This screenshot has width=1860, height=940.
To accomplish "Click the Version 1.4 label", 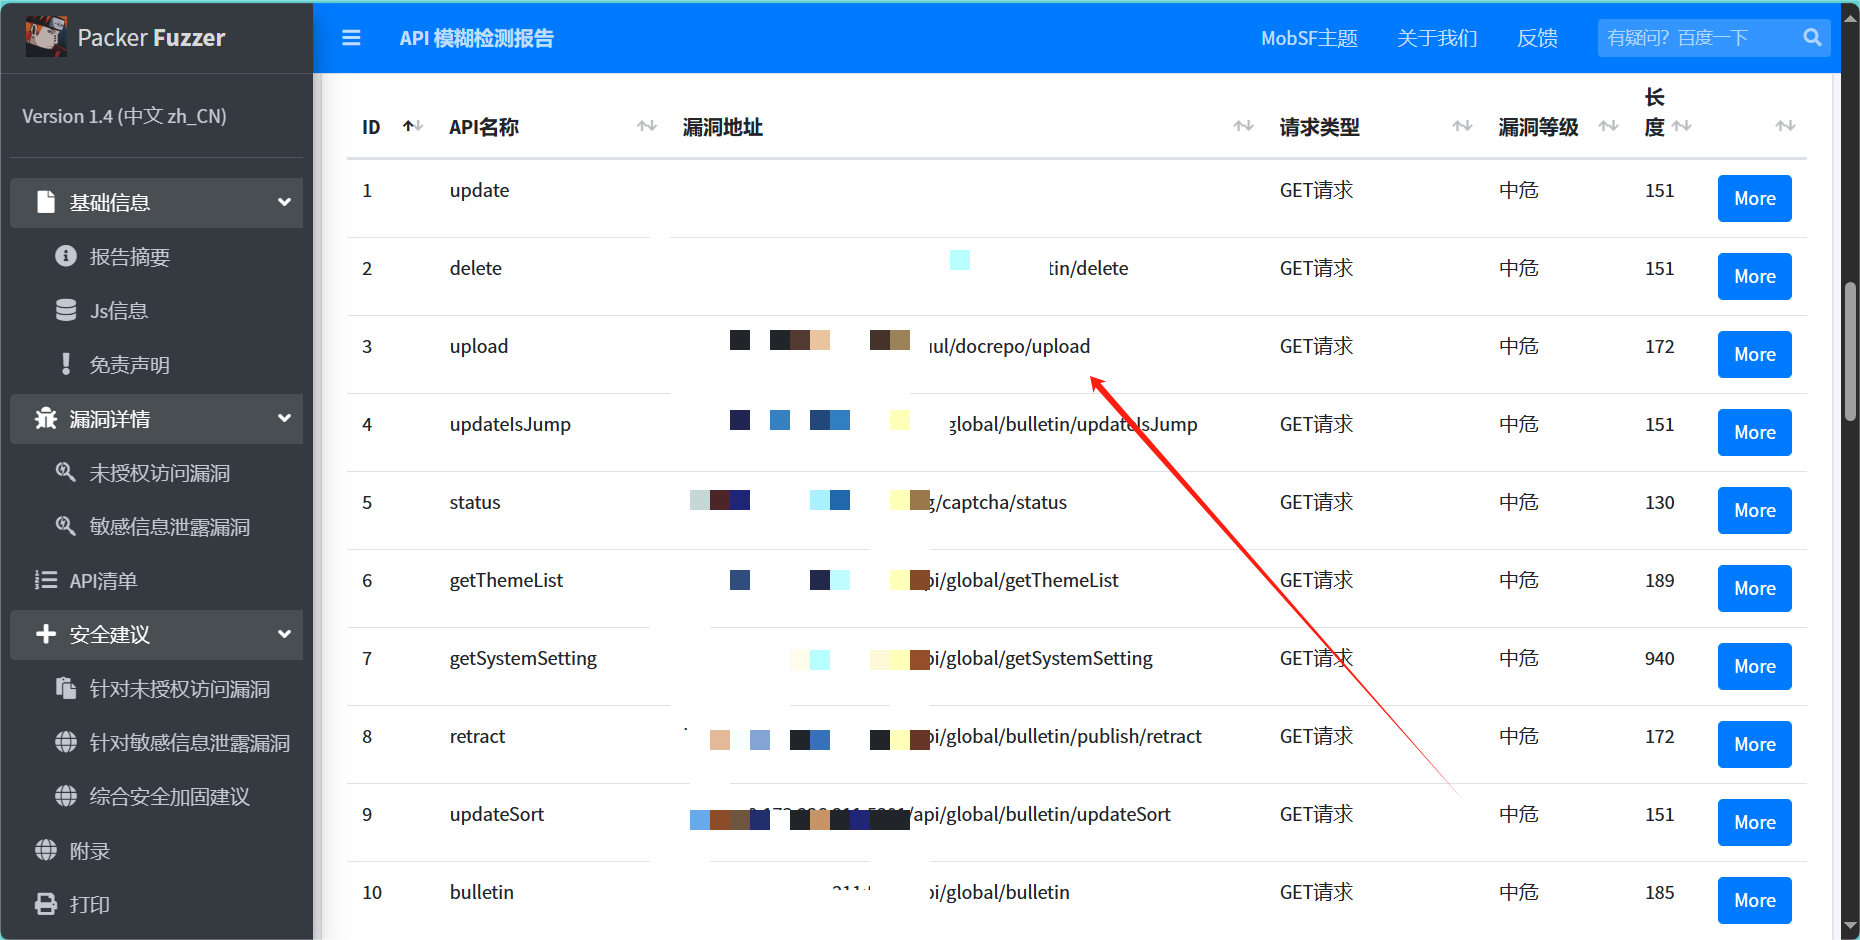I will pos(124,116).
